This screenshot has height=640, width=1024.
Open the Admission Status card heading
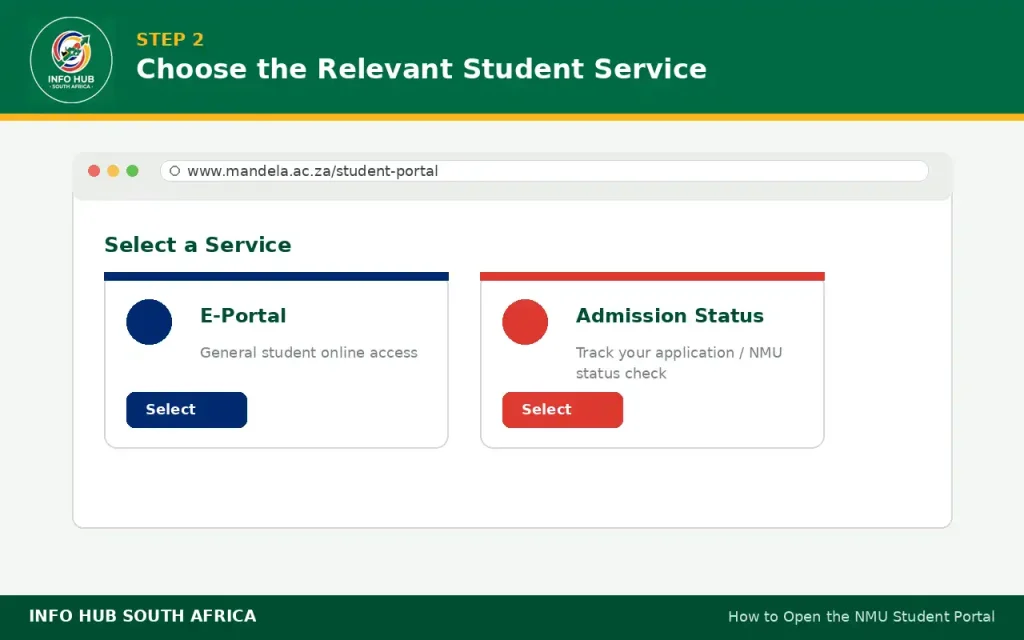669,315
